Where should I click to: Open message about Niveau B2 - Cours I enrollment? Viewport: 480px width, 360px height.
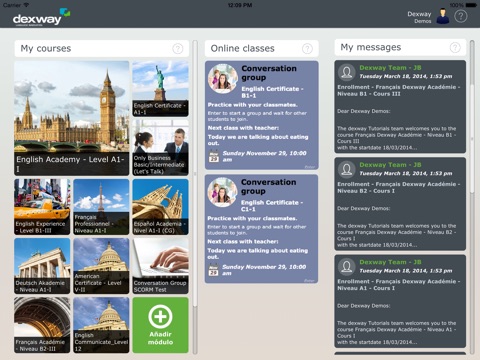click(x=400, y=204)
